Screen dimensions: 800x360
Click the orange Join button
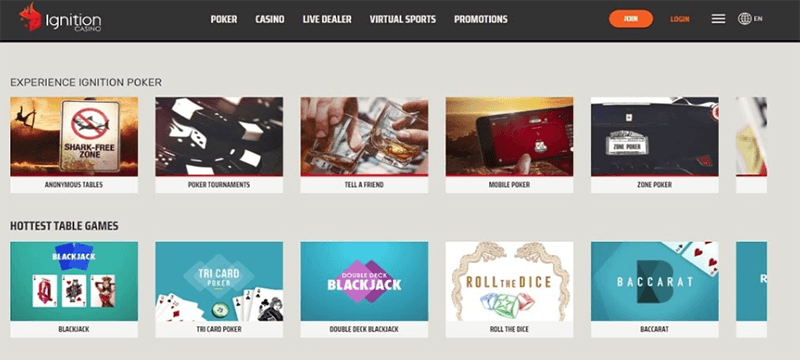[x=631, y=19]
